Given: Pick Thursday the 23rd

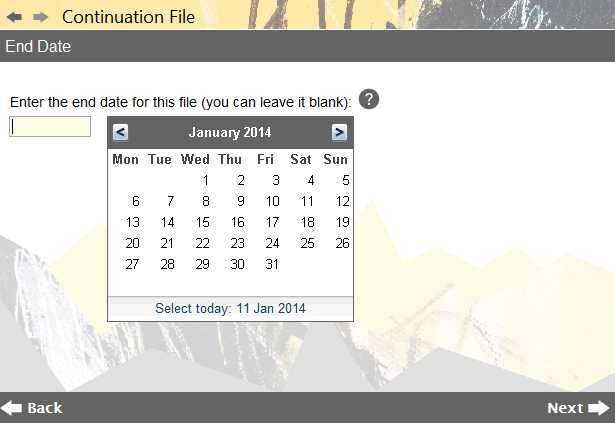Looking at the screenshot, I should [238, 243].
